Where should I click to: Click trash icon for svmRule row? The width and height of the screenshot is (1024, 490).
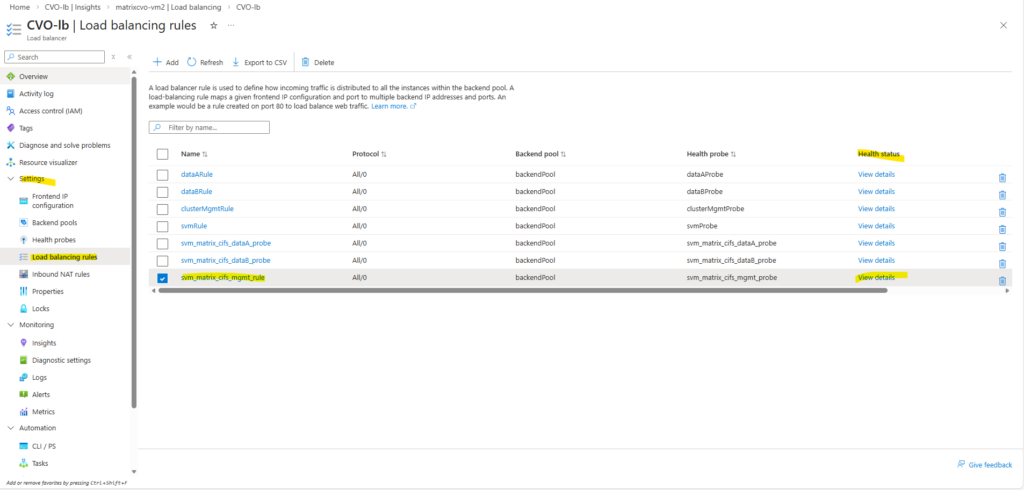pos(1002,229)
